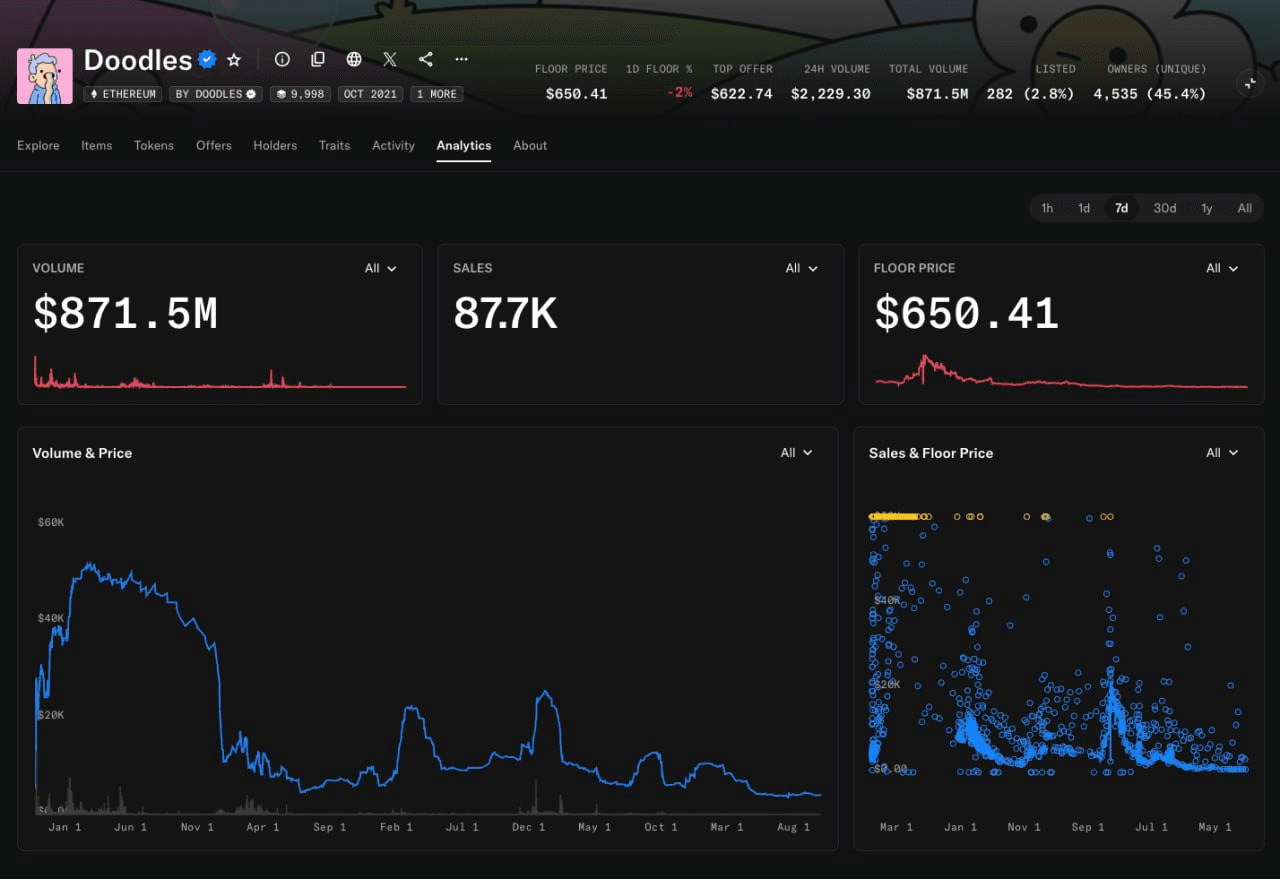Open the collection info circle icon
1280x879 pixels.
[x=282, y=59]
